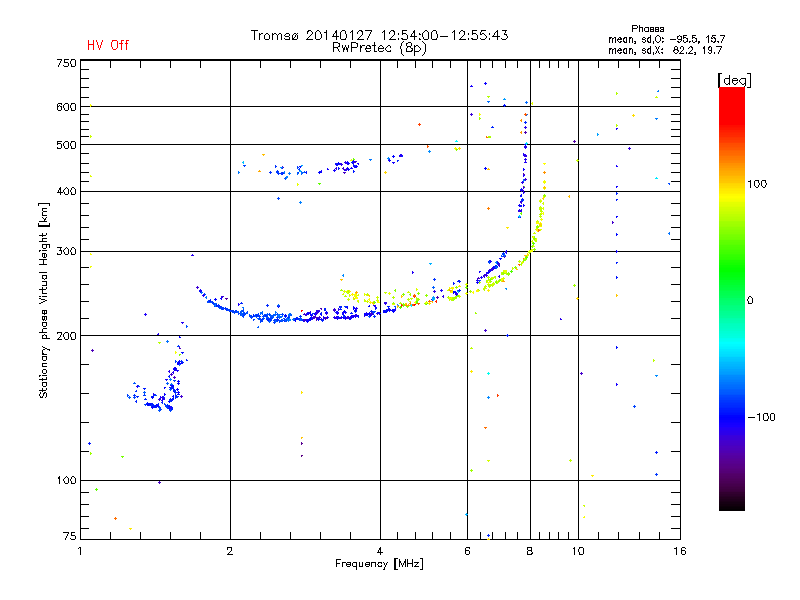Screen dimensions: 800x600
Task: Click the colorbar tick label '-100'
Action: (x=761, y=417)
